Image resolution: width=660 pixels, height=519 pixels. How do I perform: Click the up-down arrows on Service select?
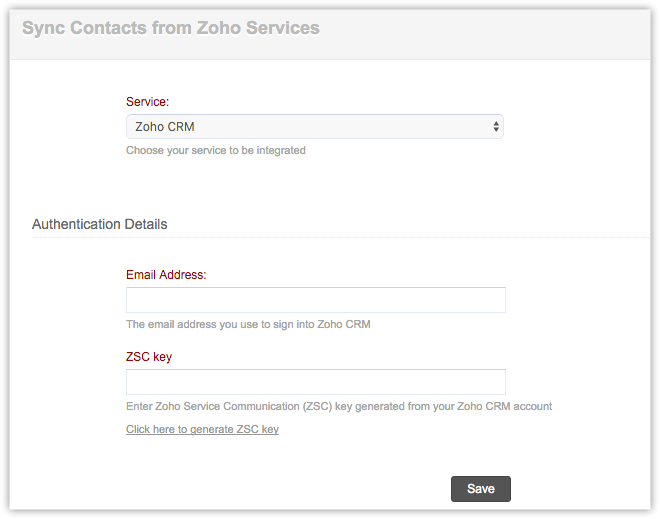[x=496, y=127]
